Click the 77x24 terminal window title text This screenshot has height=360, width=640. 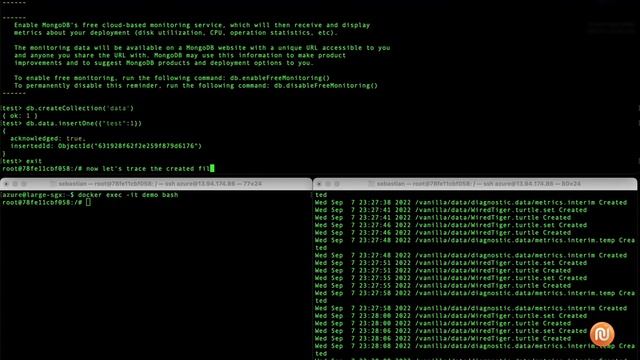pyautogui.click(x=160, y=184)
